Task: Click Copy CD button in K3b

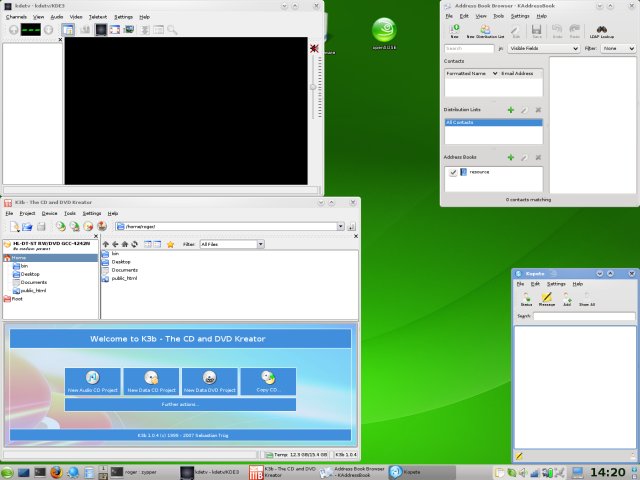Action: pyautogui.click(x=268, y=381)
